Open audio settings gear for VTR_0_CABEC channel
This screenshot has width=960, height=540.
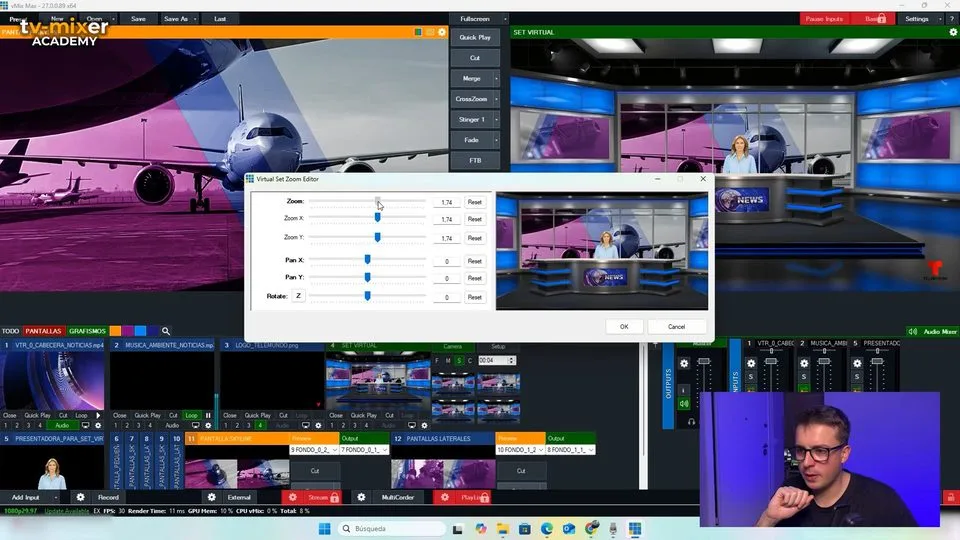tap(751, 364)
